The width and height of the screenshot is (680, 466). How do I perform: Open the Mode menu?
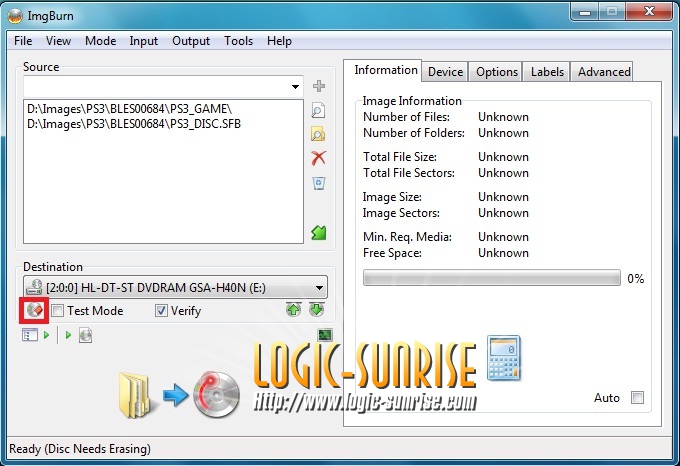[x=100, y=41]
